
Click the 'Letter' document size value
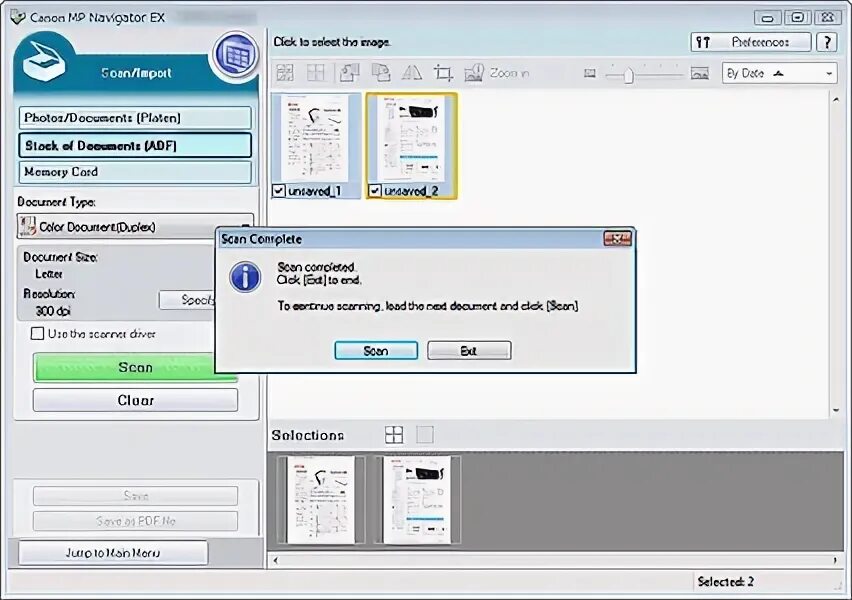49,274
